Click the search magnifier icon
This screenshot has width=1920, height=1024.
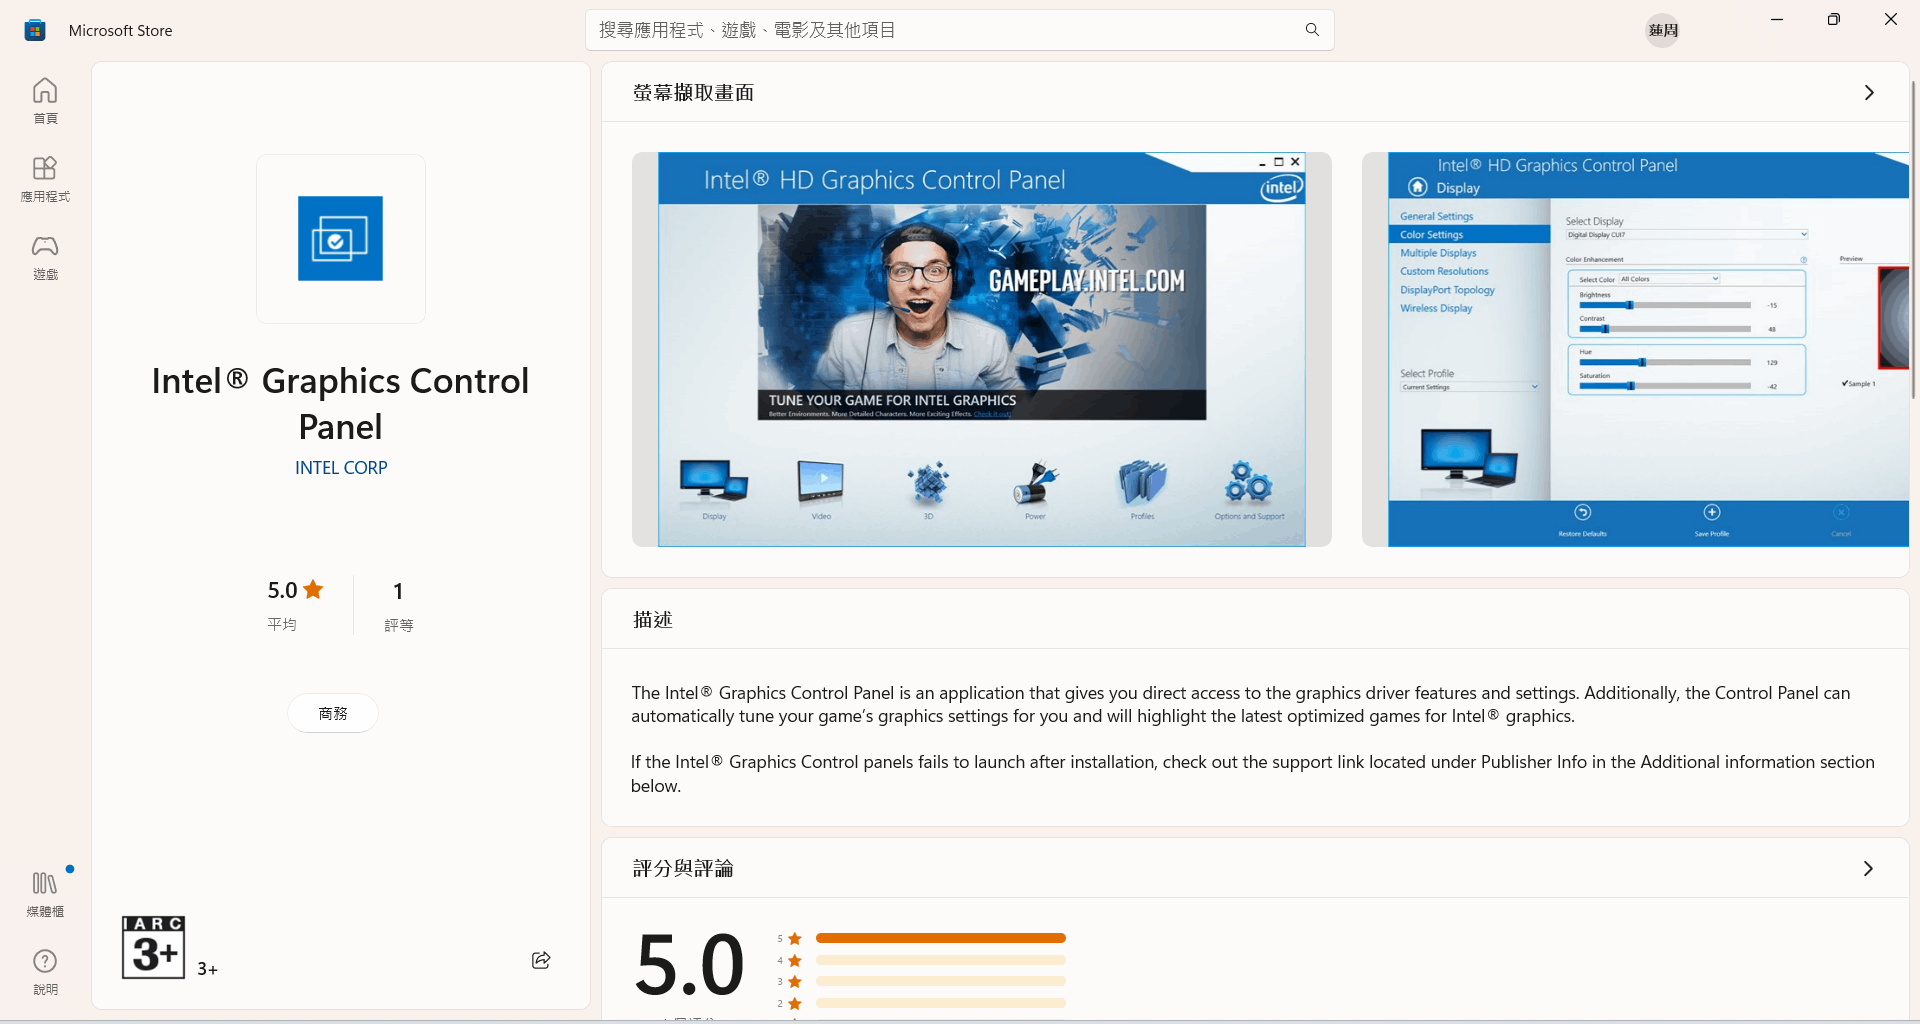1312,30
